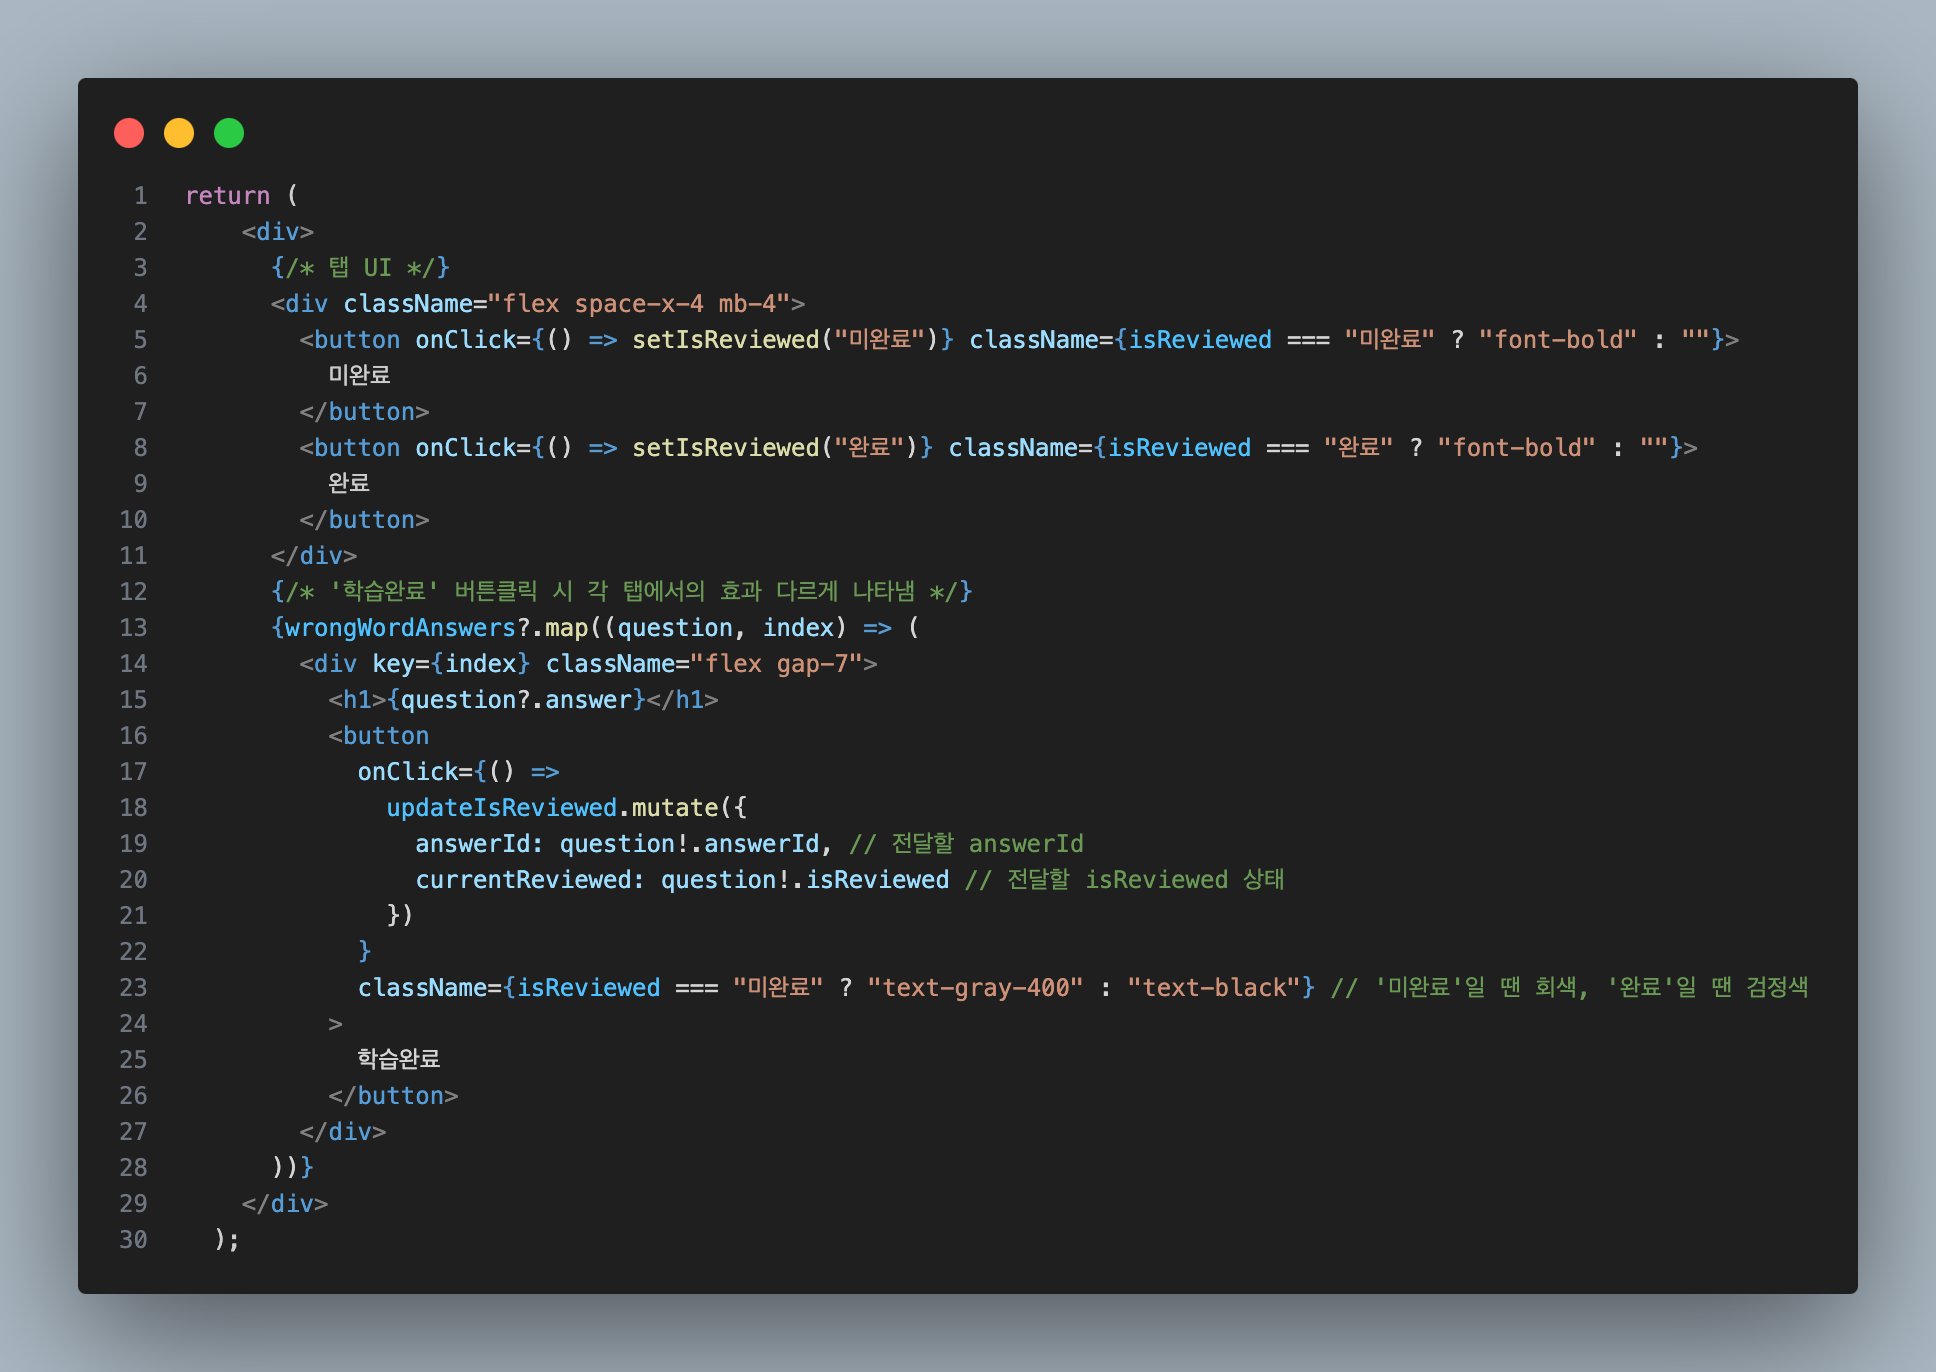Image resolution: width=1936 pixels, height=1372 pixels.
Task: Click "flex gap-7" className string
Action: click(776, 664)
